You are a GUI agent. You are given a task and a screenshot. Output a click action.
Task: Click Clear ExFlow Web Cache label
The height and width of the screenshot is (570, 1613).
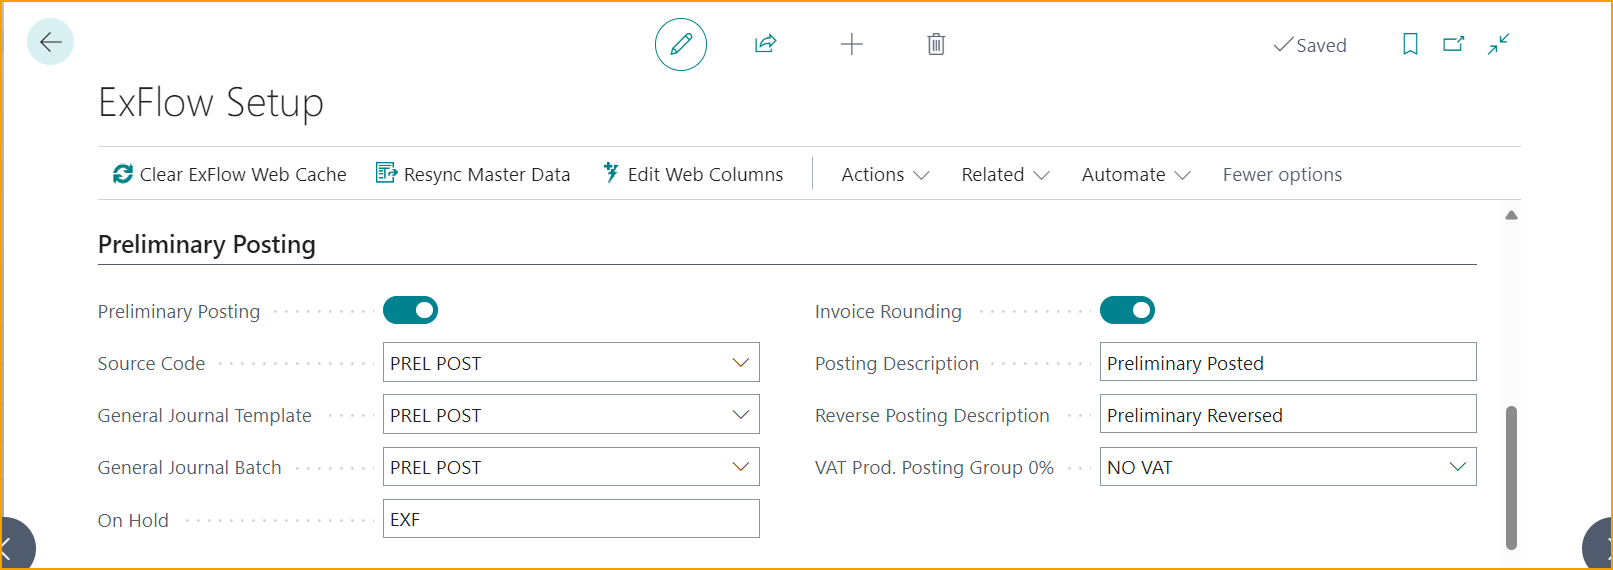coord(243,175)
